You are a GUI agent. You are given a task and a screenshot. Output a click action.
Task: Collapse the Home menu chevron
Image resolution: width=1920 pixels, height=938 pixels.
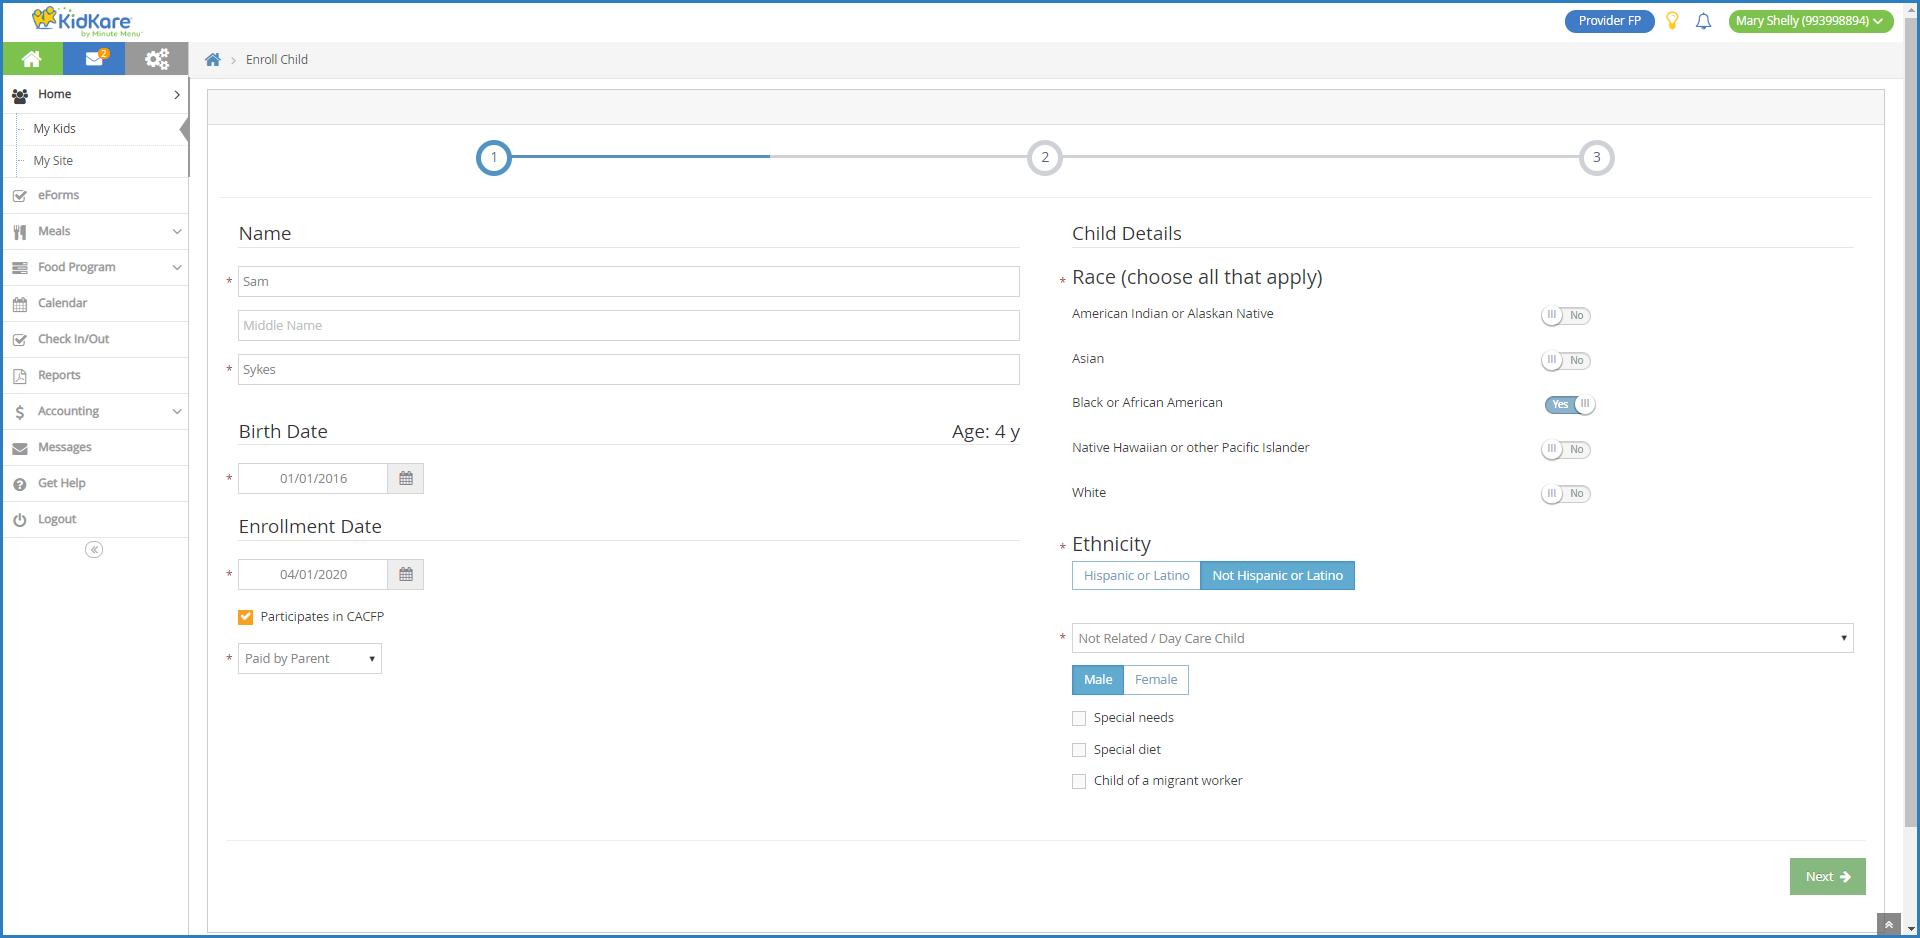click(177, 95)
